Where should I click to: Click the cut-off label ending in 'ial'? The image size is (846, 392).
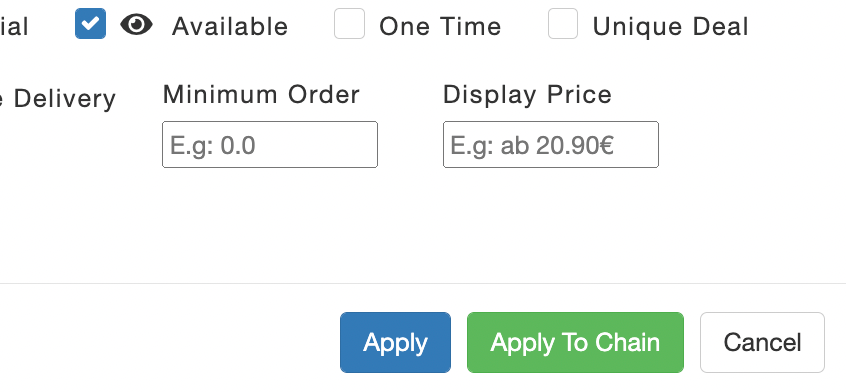coord(14,26)
